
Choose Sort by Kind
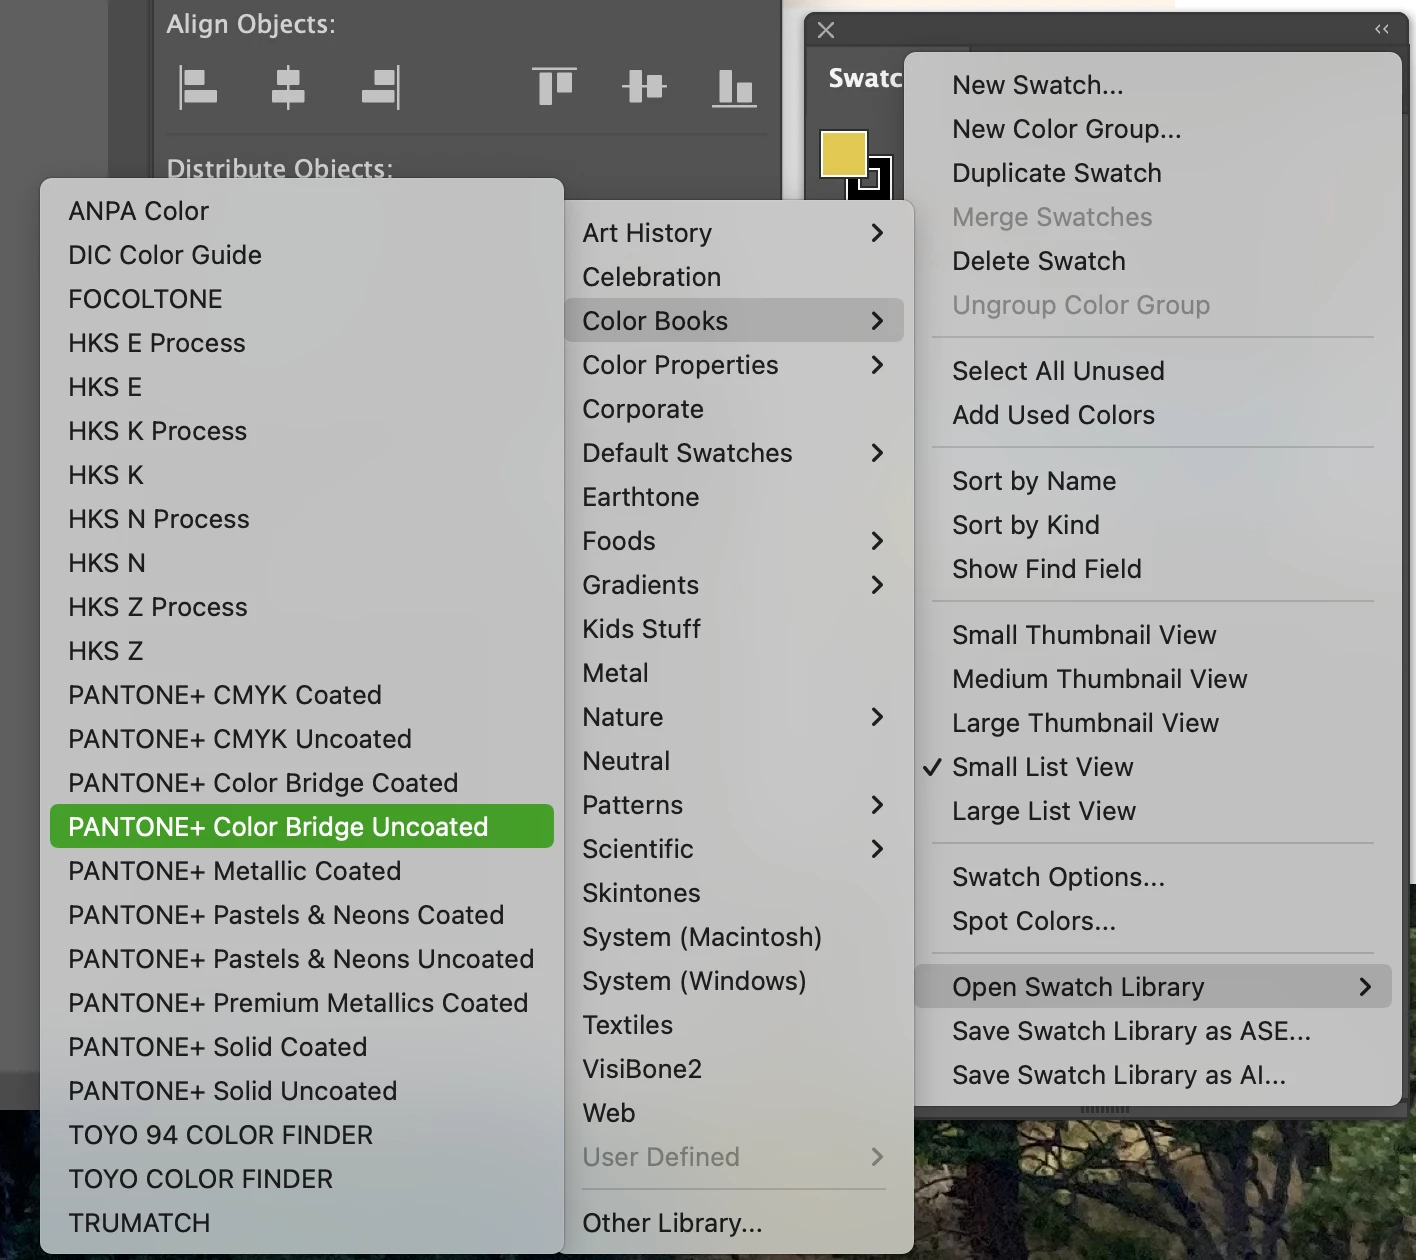pyautogui.click(x=1153, y=525)
